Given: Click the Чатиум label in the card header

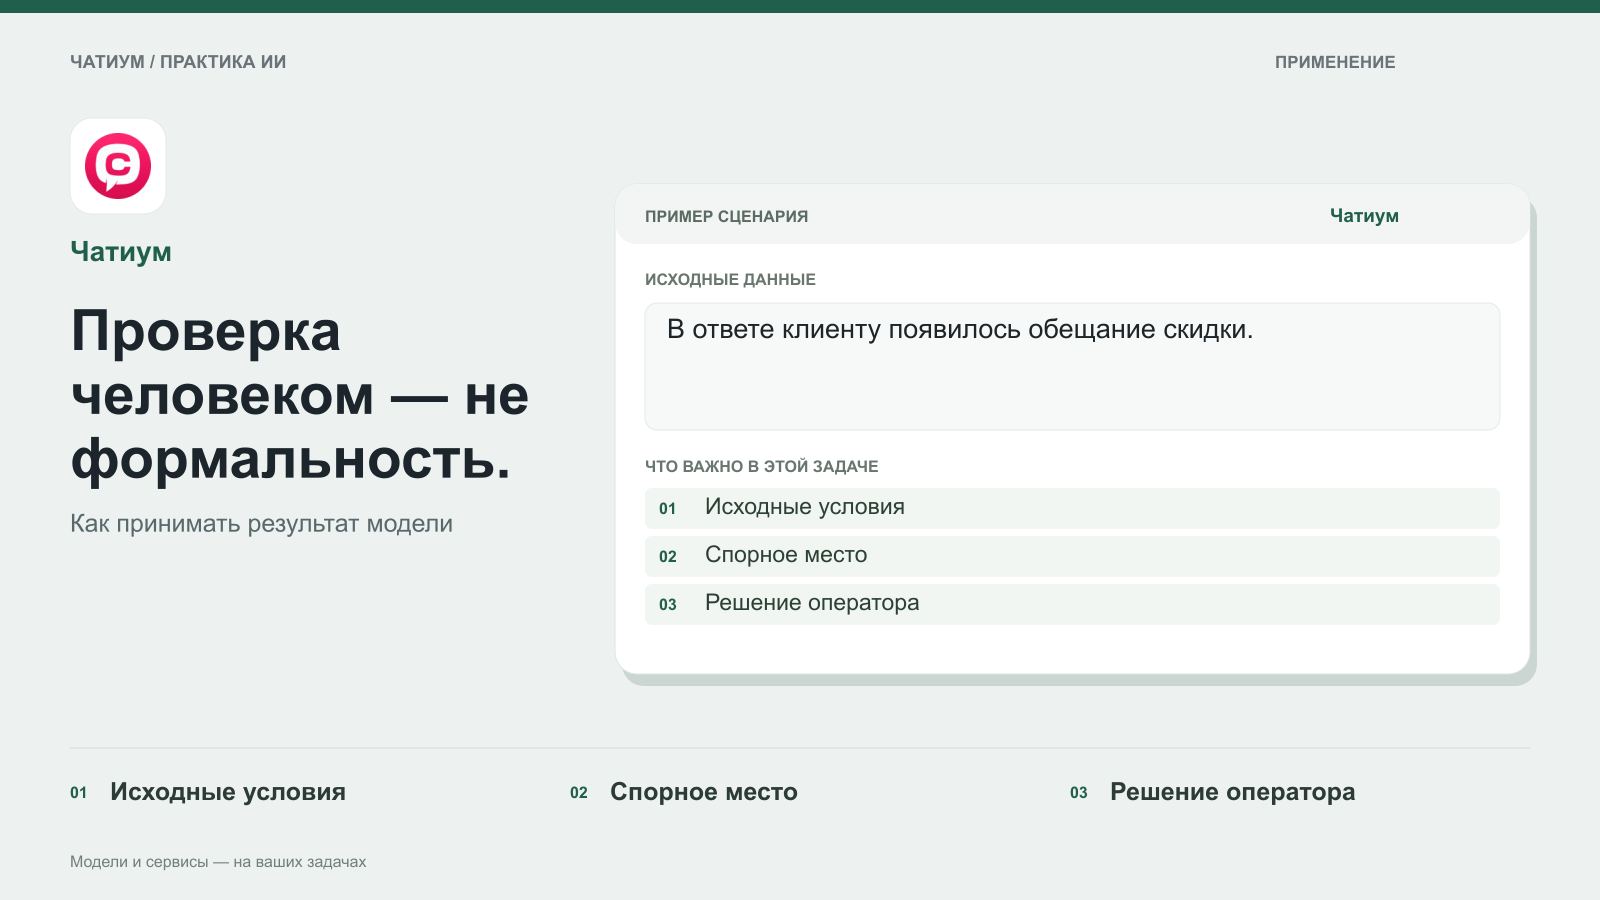Looking at the screenshot, I should [x=1364, y=216].
